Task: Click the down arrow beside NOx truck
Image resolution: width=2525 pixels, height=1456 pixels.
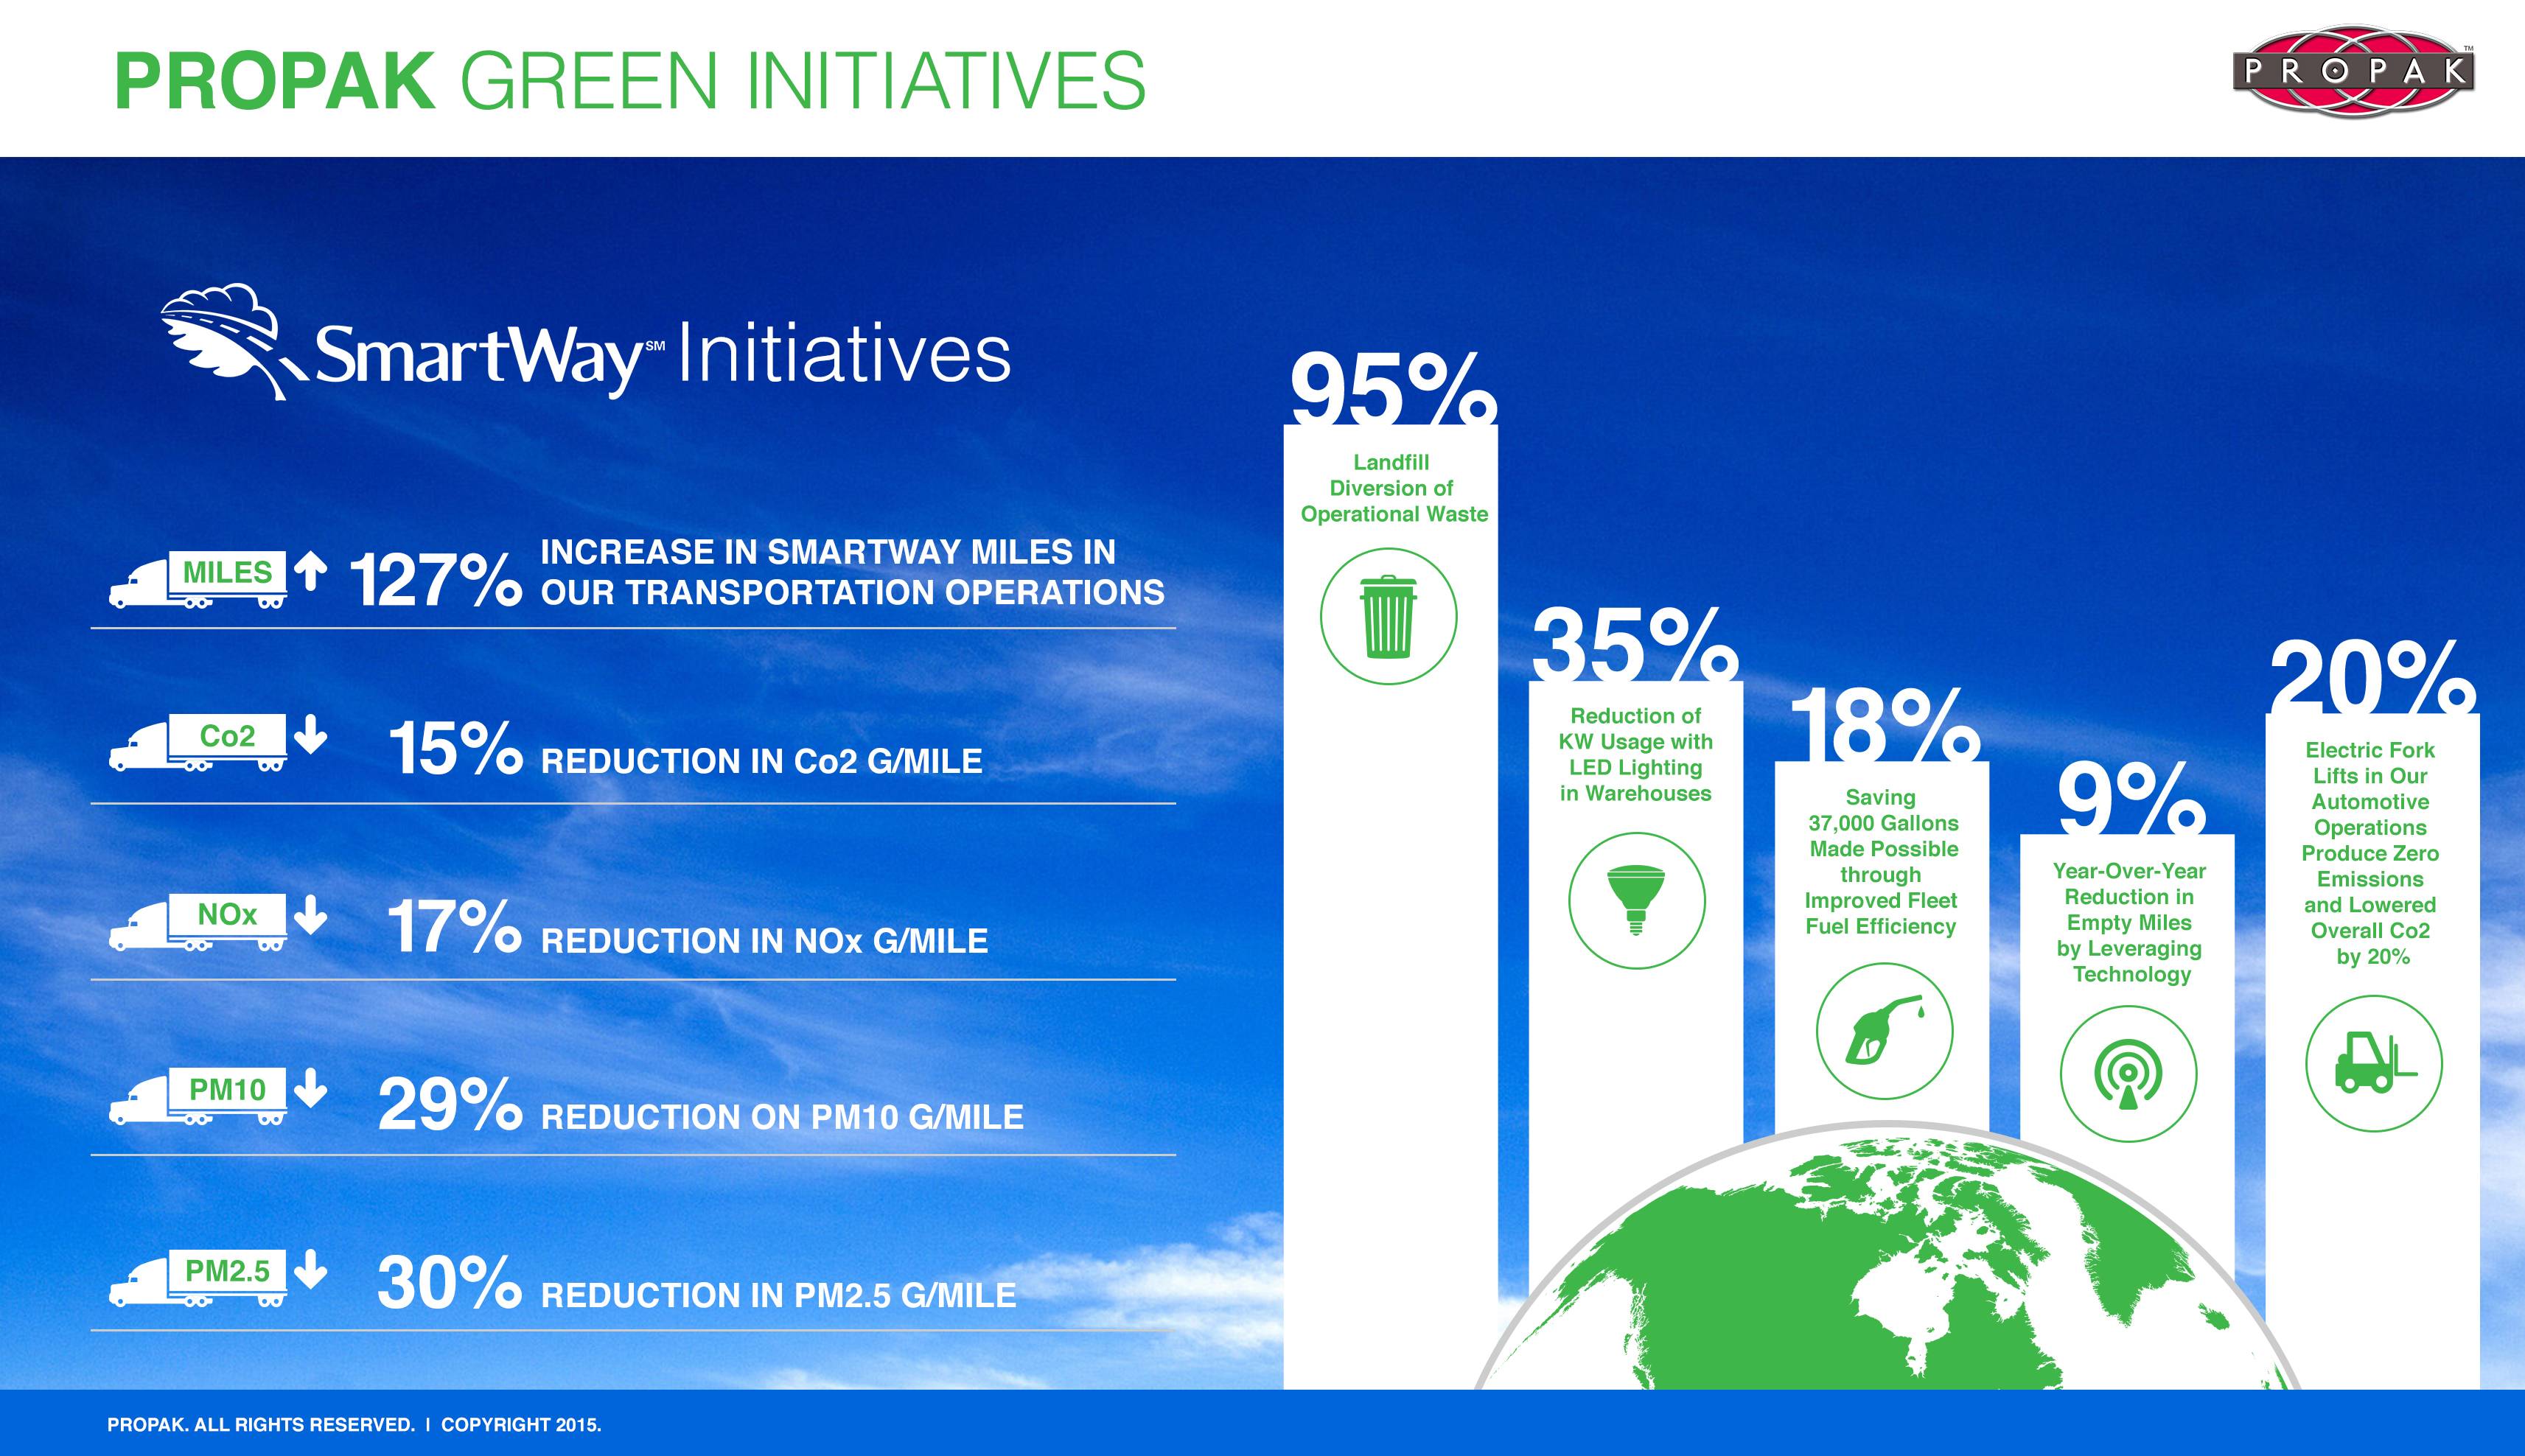Action: [x=312, y=915]
